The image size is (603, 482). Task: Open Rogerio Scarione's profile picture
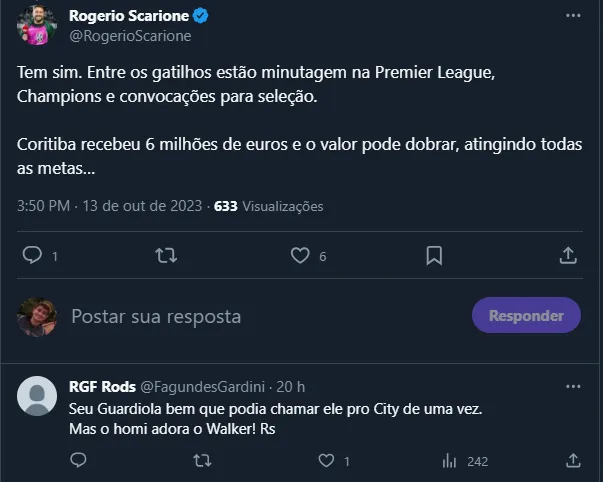tap(36, 26)
